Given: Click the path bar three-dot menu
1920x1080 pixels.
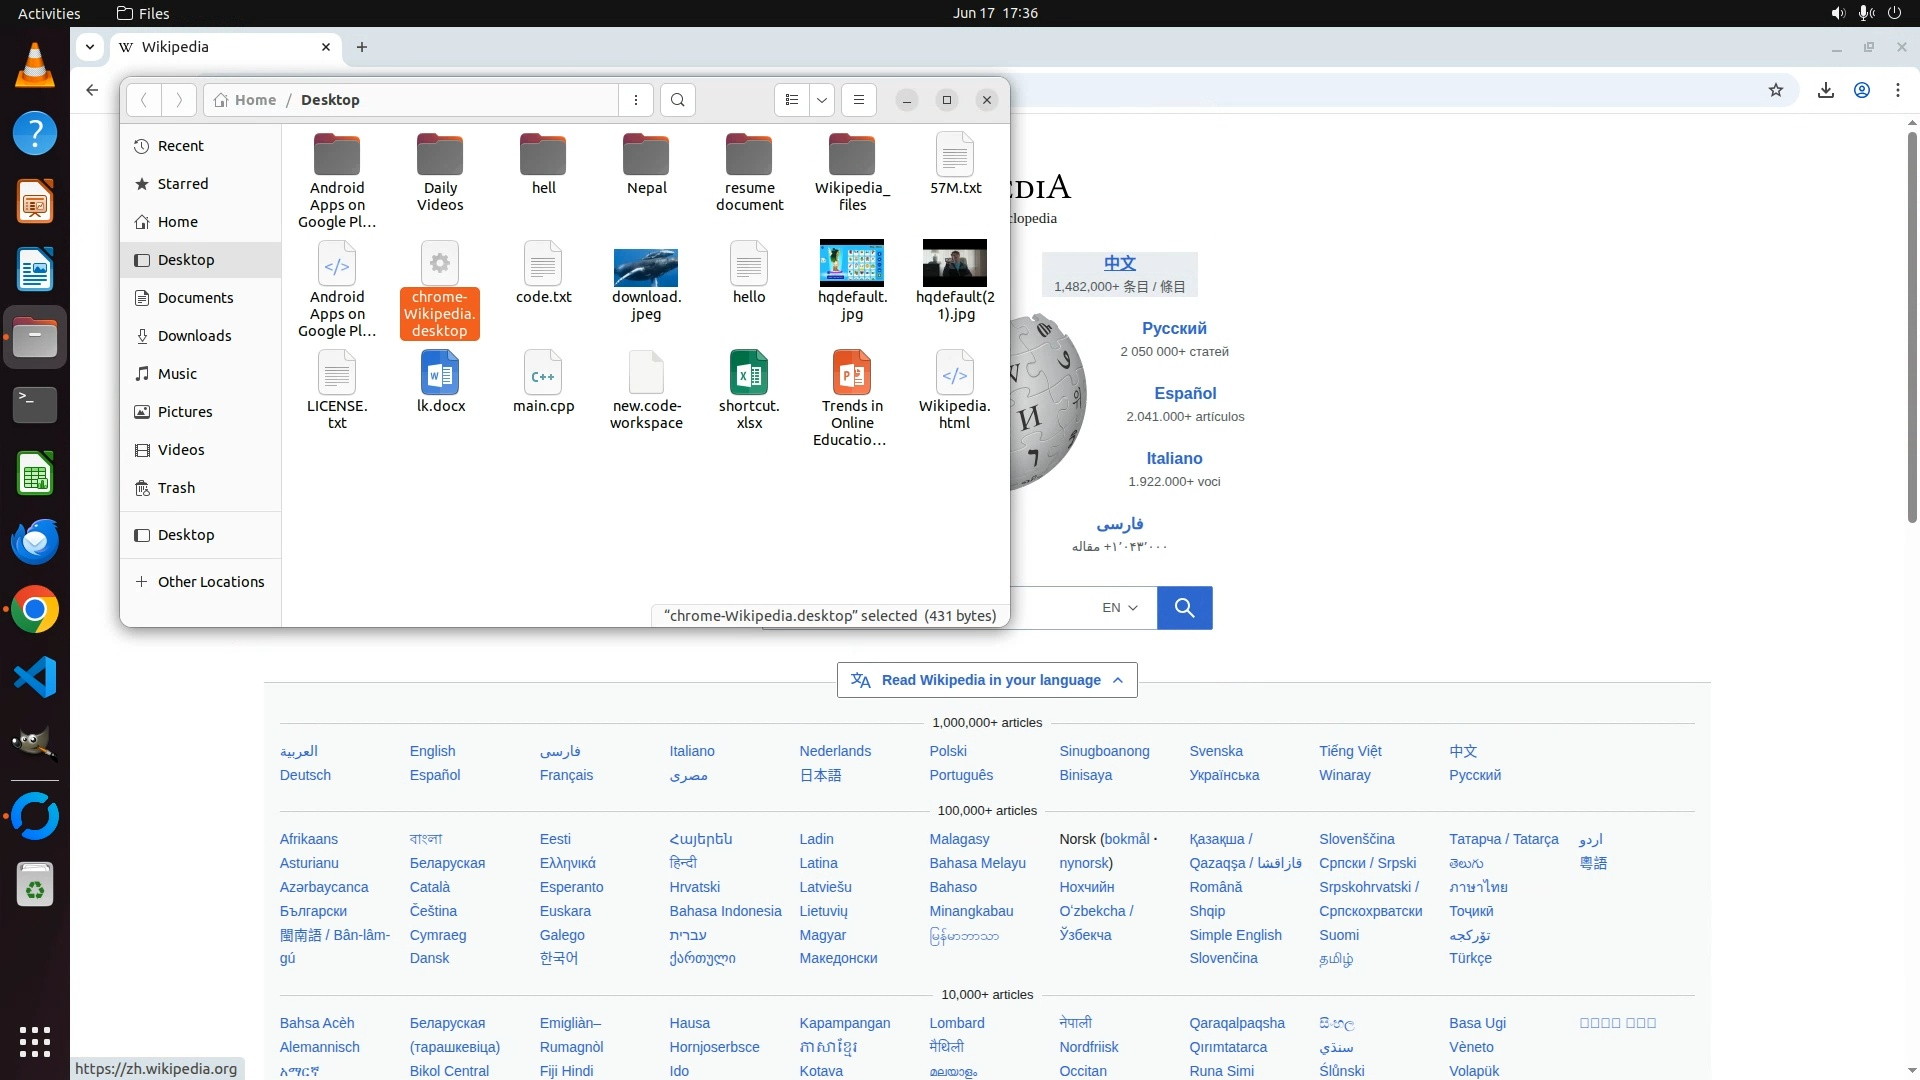Looking at the screenshot, I should click(636, 100).
